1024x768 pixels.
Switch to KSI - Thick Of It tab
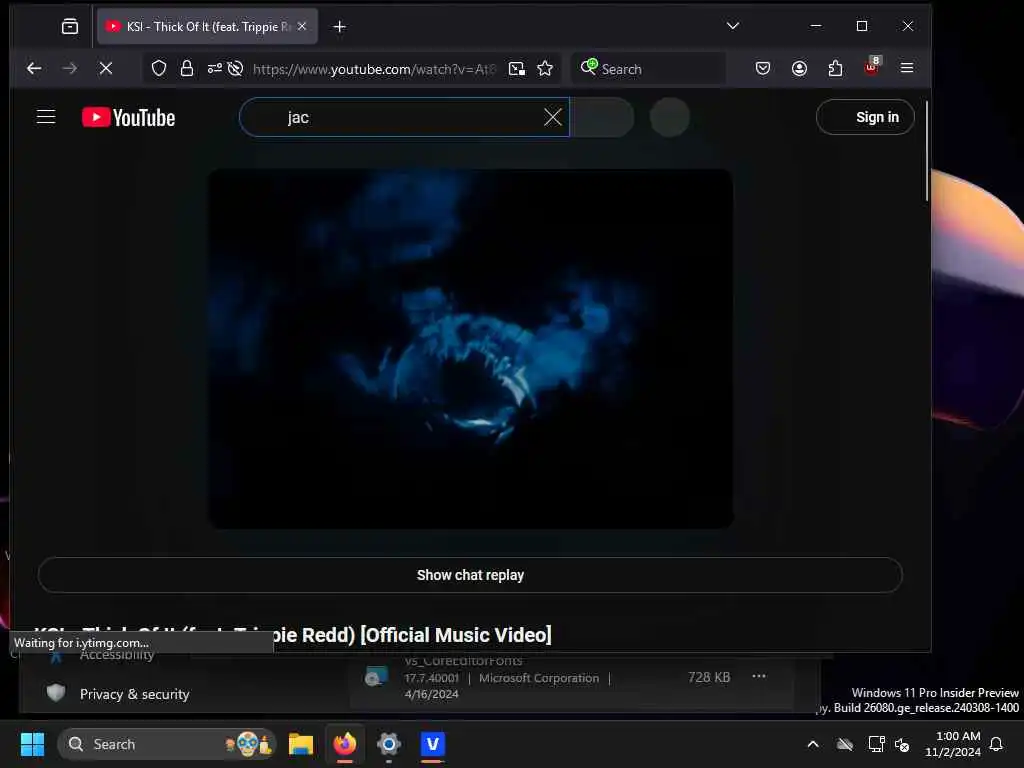[x=207, y=27]
